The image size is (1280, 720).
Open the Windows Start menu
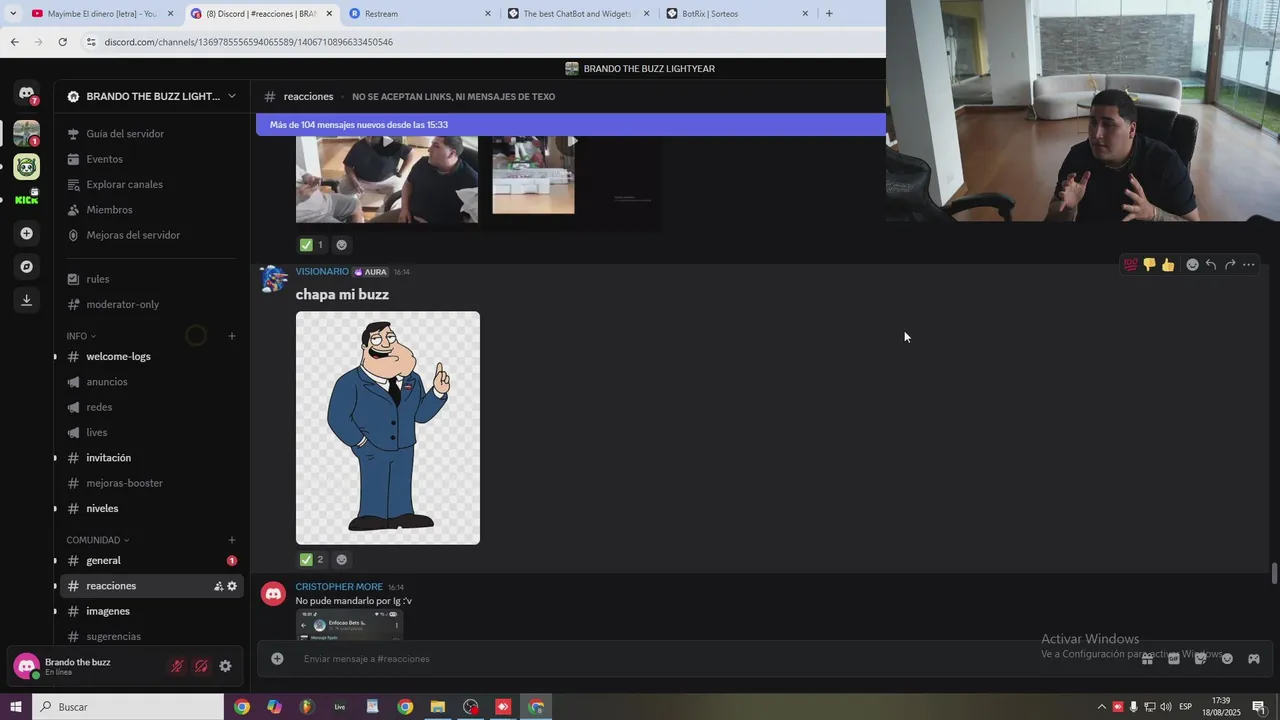[x=16, y=707]
